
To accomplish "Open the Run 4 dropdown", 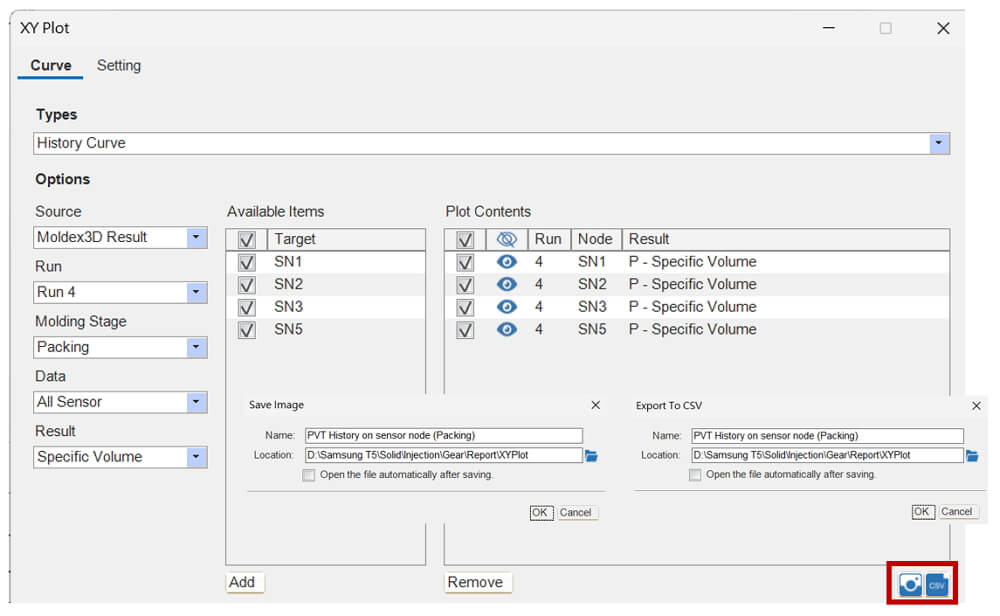I will click(x=196, y=292).
